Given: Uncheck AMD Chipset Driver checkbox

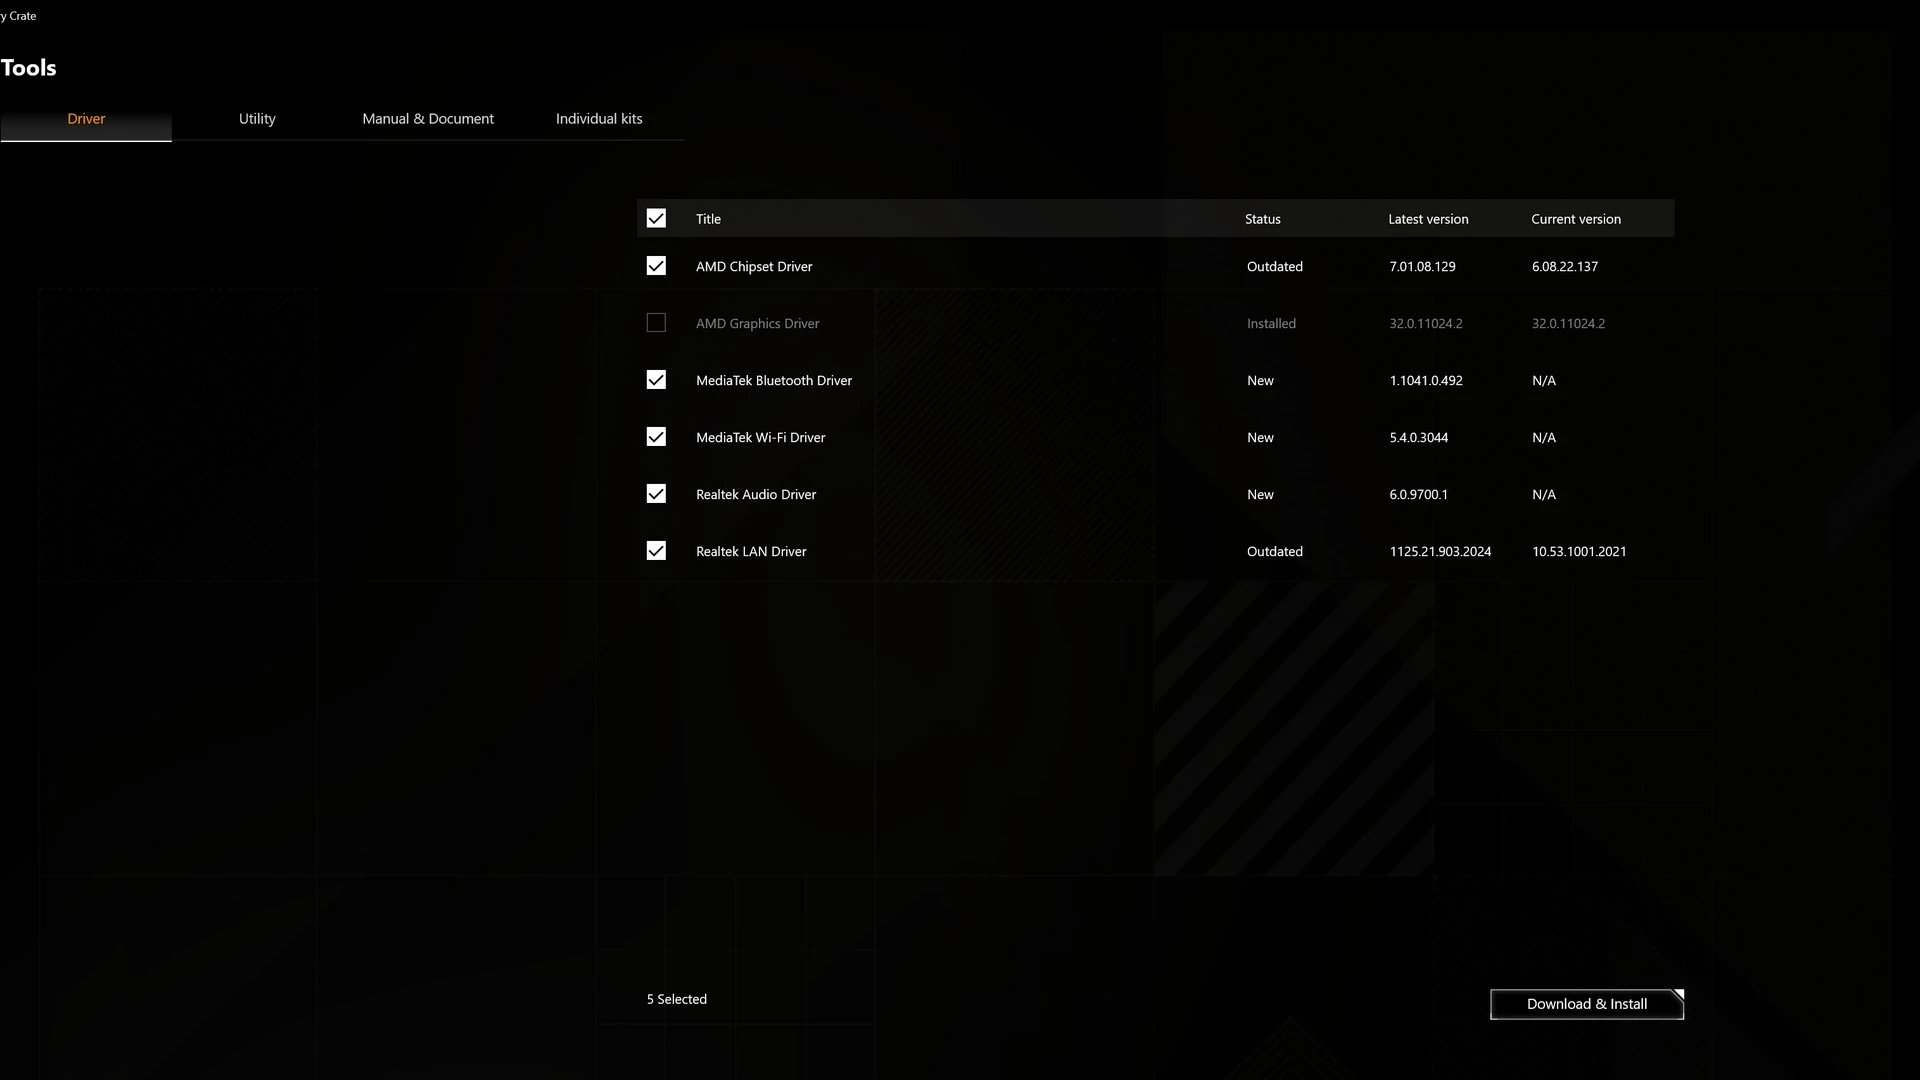Looking at the screenshot, I should tap(656, 266).
